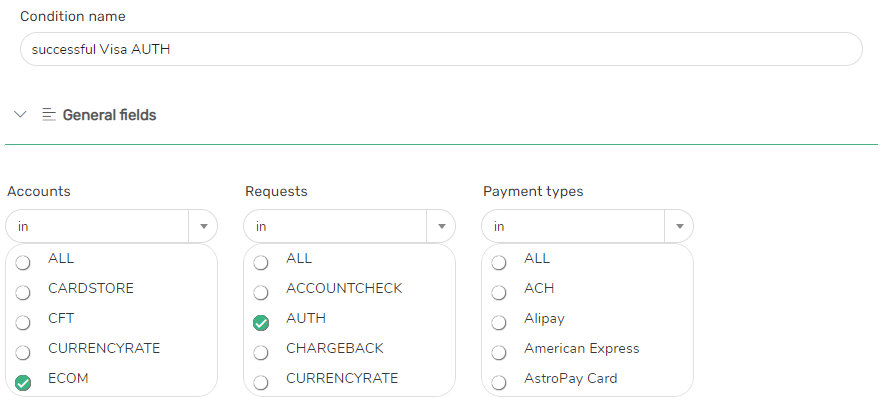Open the Accounts operator dropdown arrow
883x405 pixels.
pyautogui.click(x=203, y=227)
